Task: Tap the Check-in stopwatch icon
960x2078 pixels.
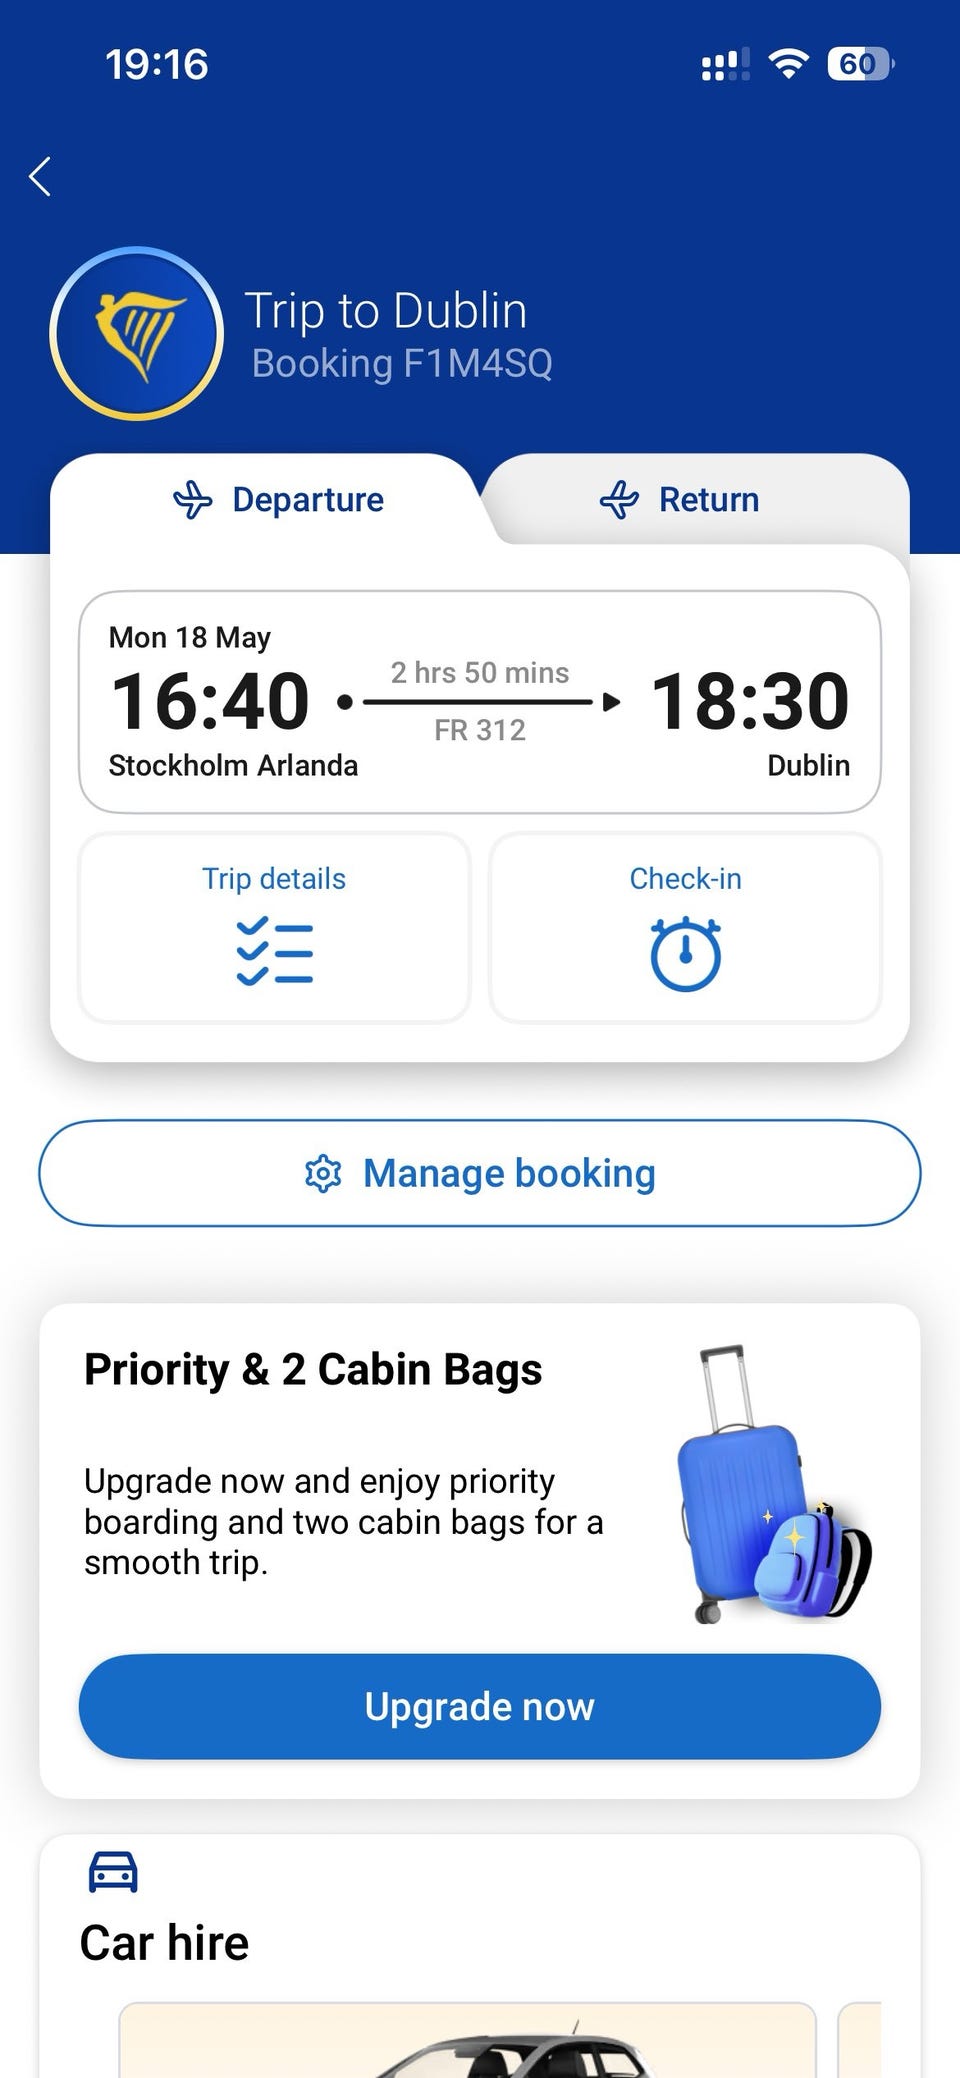Action: [685, 954]
